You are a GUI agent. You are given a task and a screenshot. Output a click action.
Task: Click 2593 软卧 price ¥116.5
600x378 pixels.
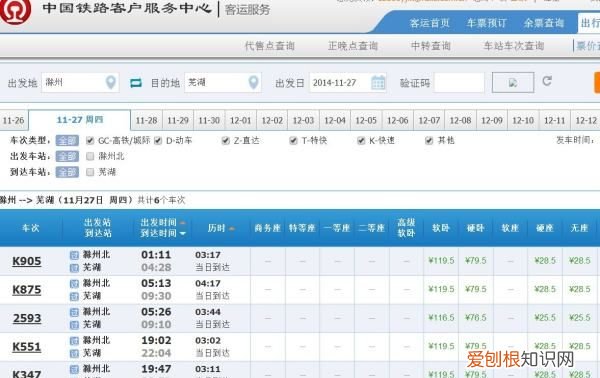pyautogui.click(x=441, y=318)
